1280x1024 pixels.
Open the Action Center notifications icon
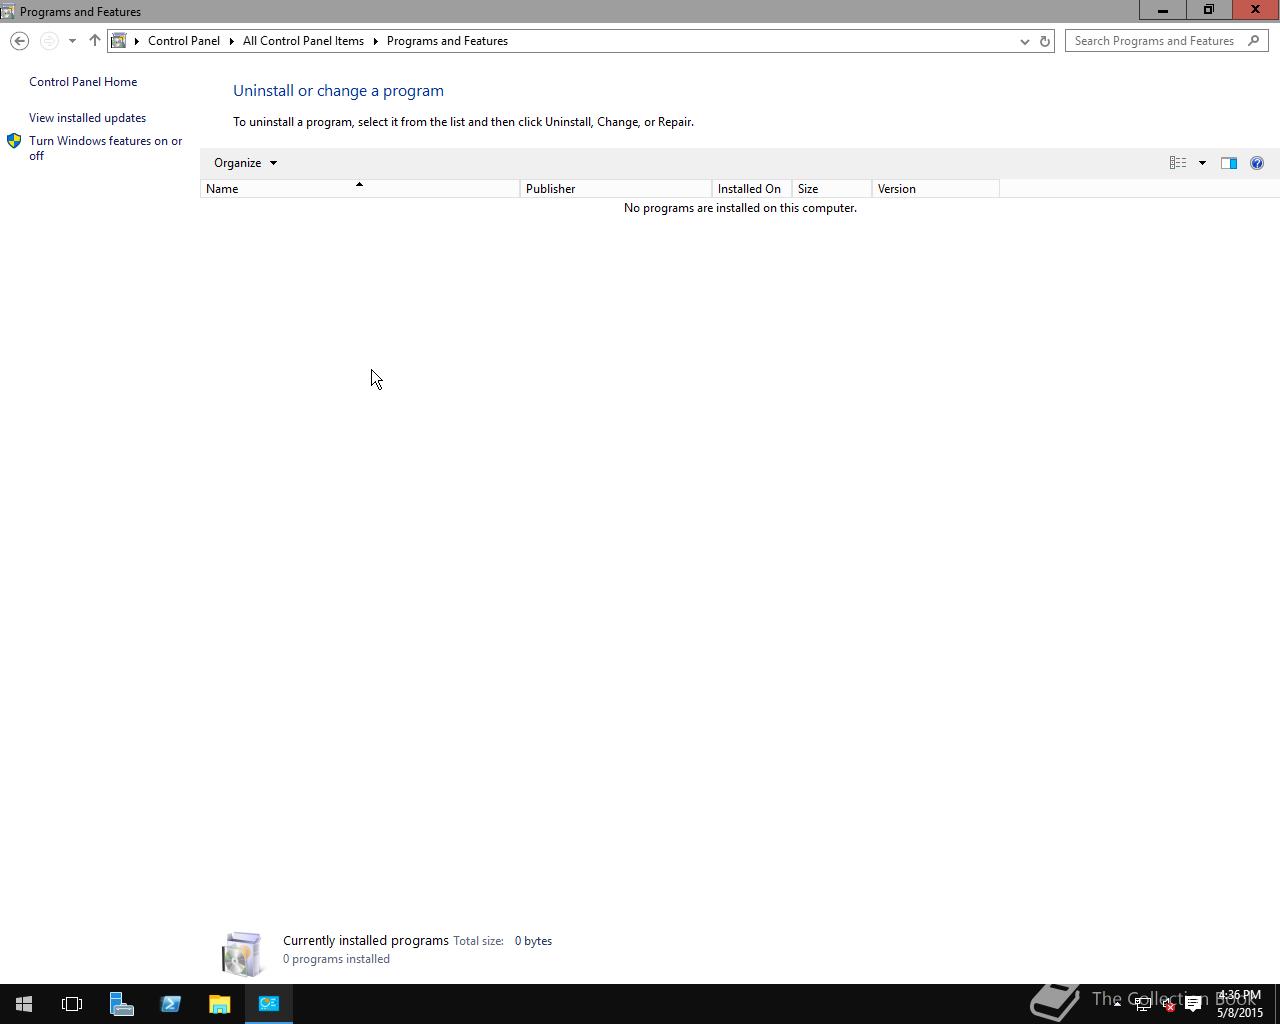click(x=1193, y=1004)
